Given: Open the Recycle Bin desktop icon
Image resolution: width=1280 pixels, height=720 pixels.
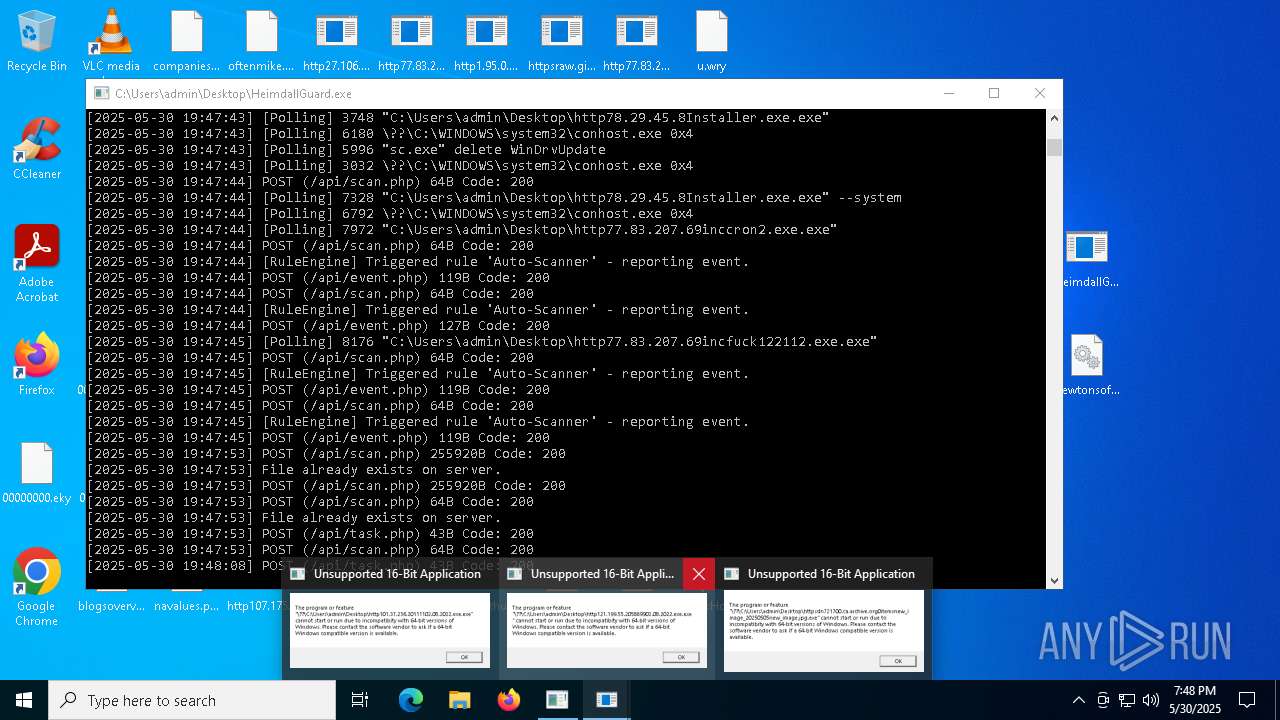Looking at the screenshot, I should point(37,42).
